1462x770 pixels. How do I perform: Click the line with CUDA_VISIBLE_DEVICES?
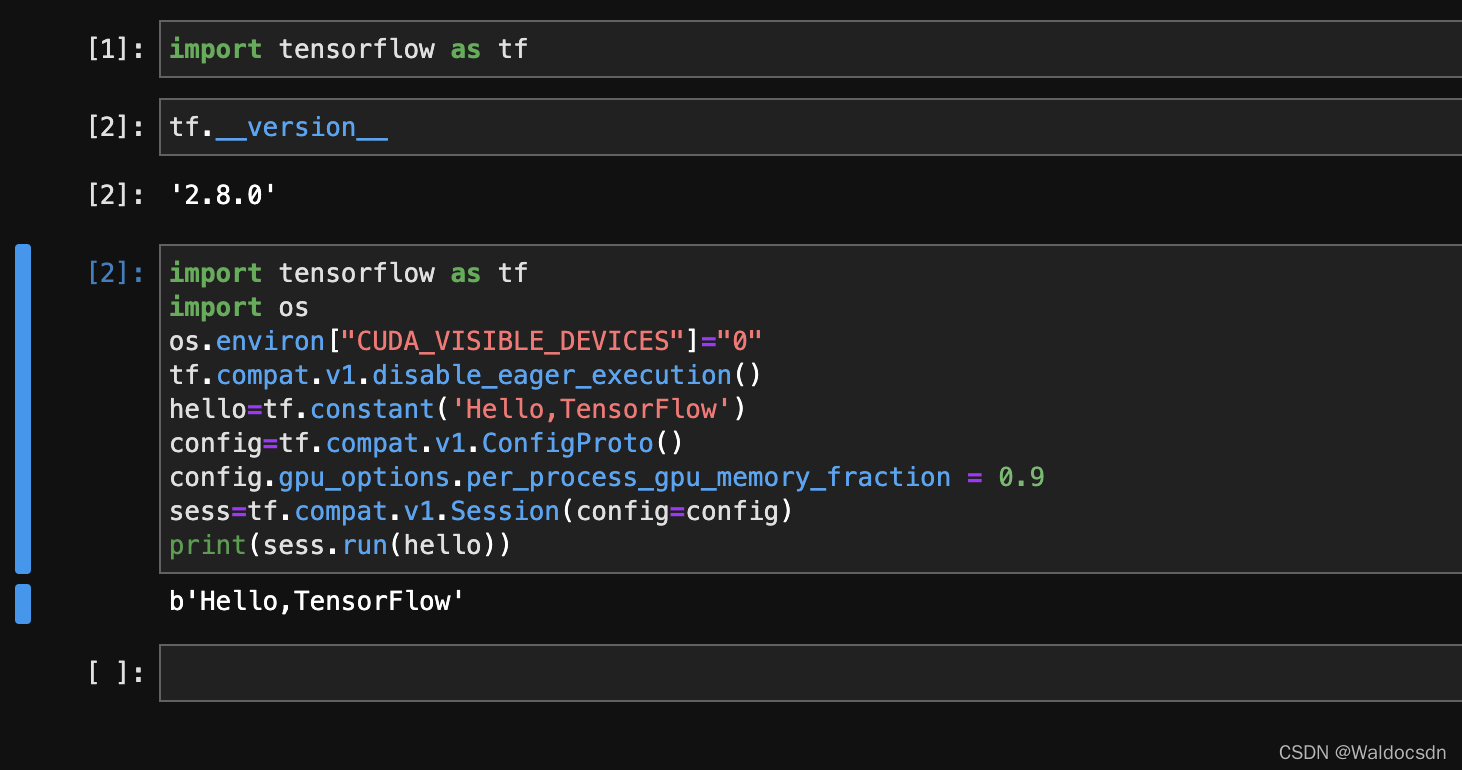tap(466, 341)
